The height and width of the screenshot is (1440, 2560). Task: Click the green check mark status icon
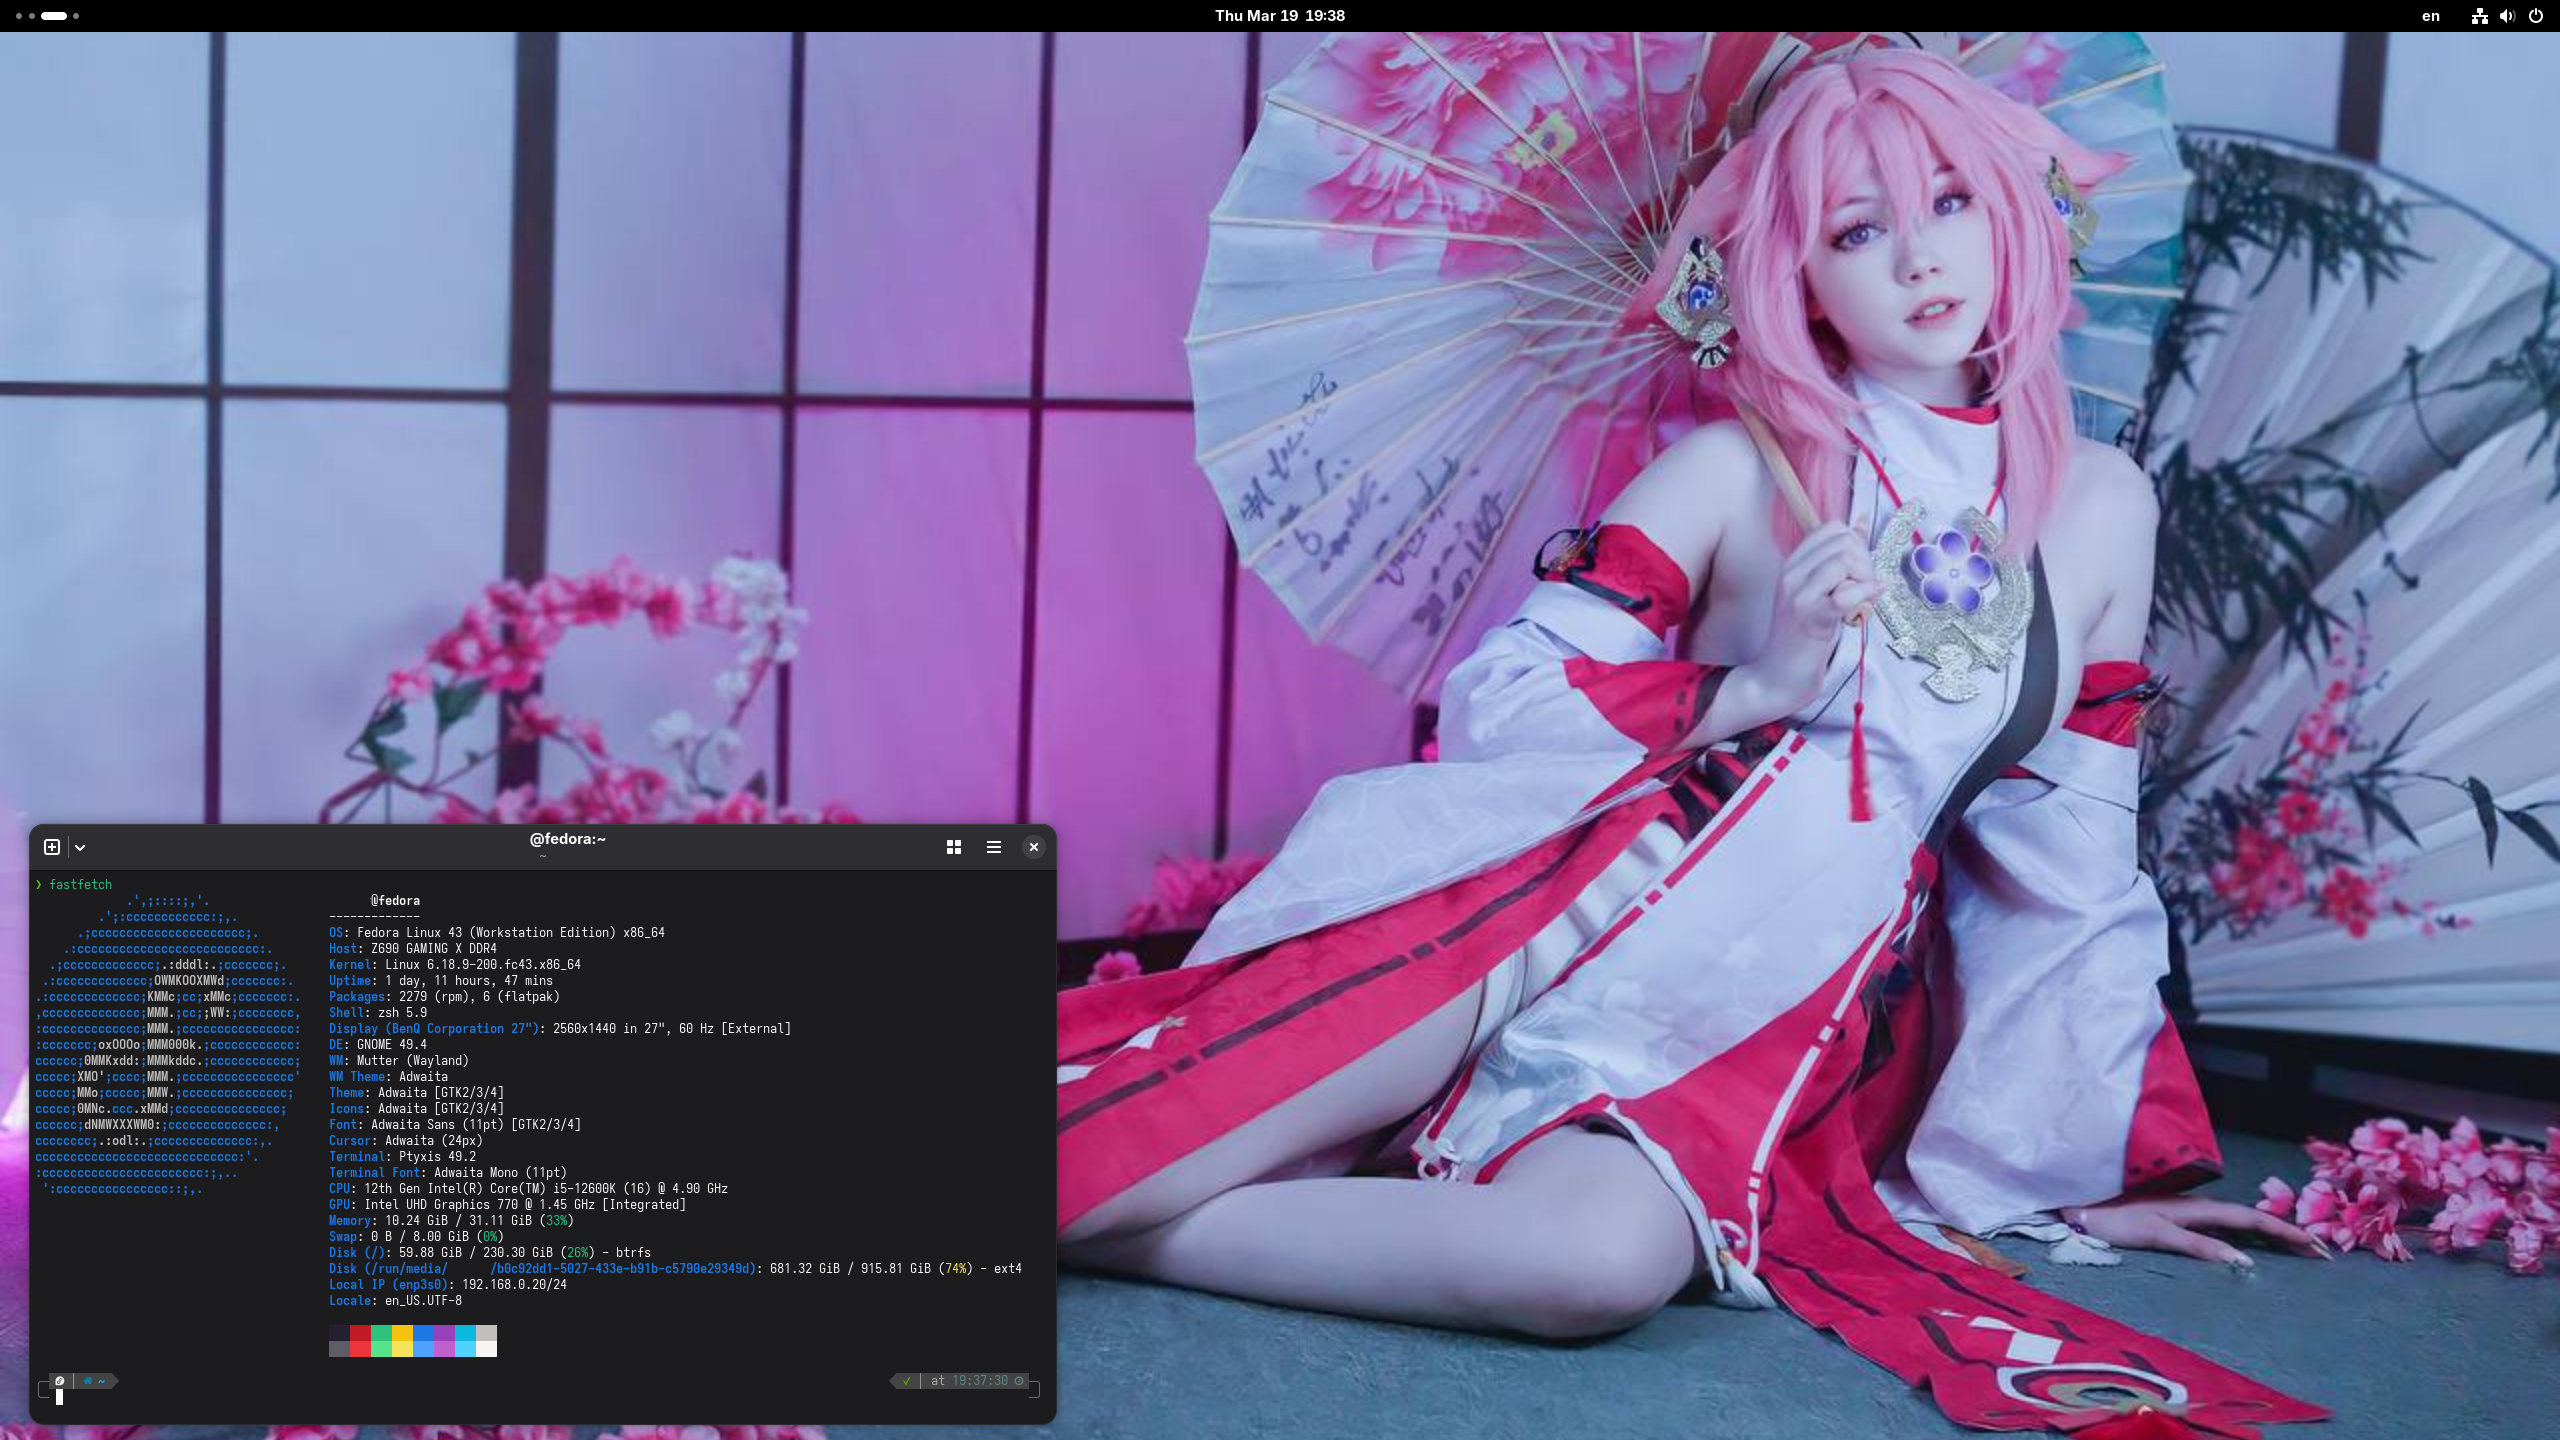pos(906,1381)
